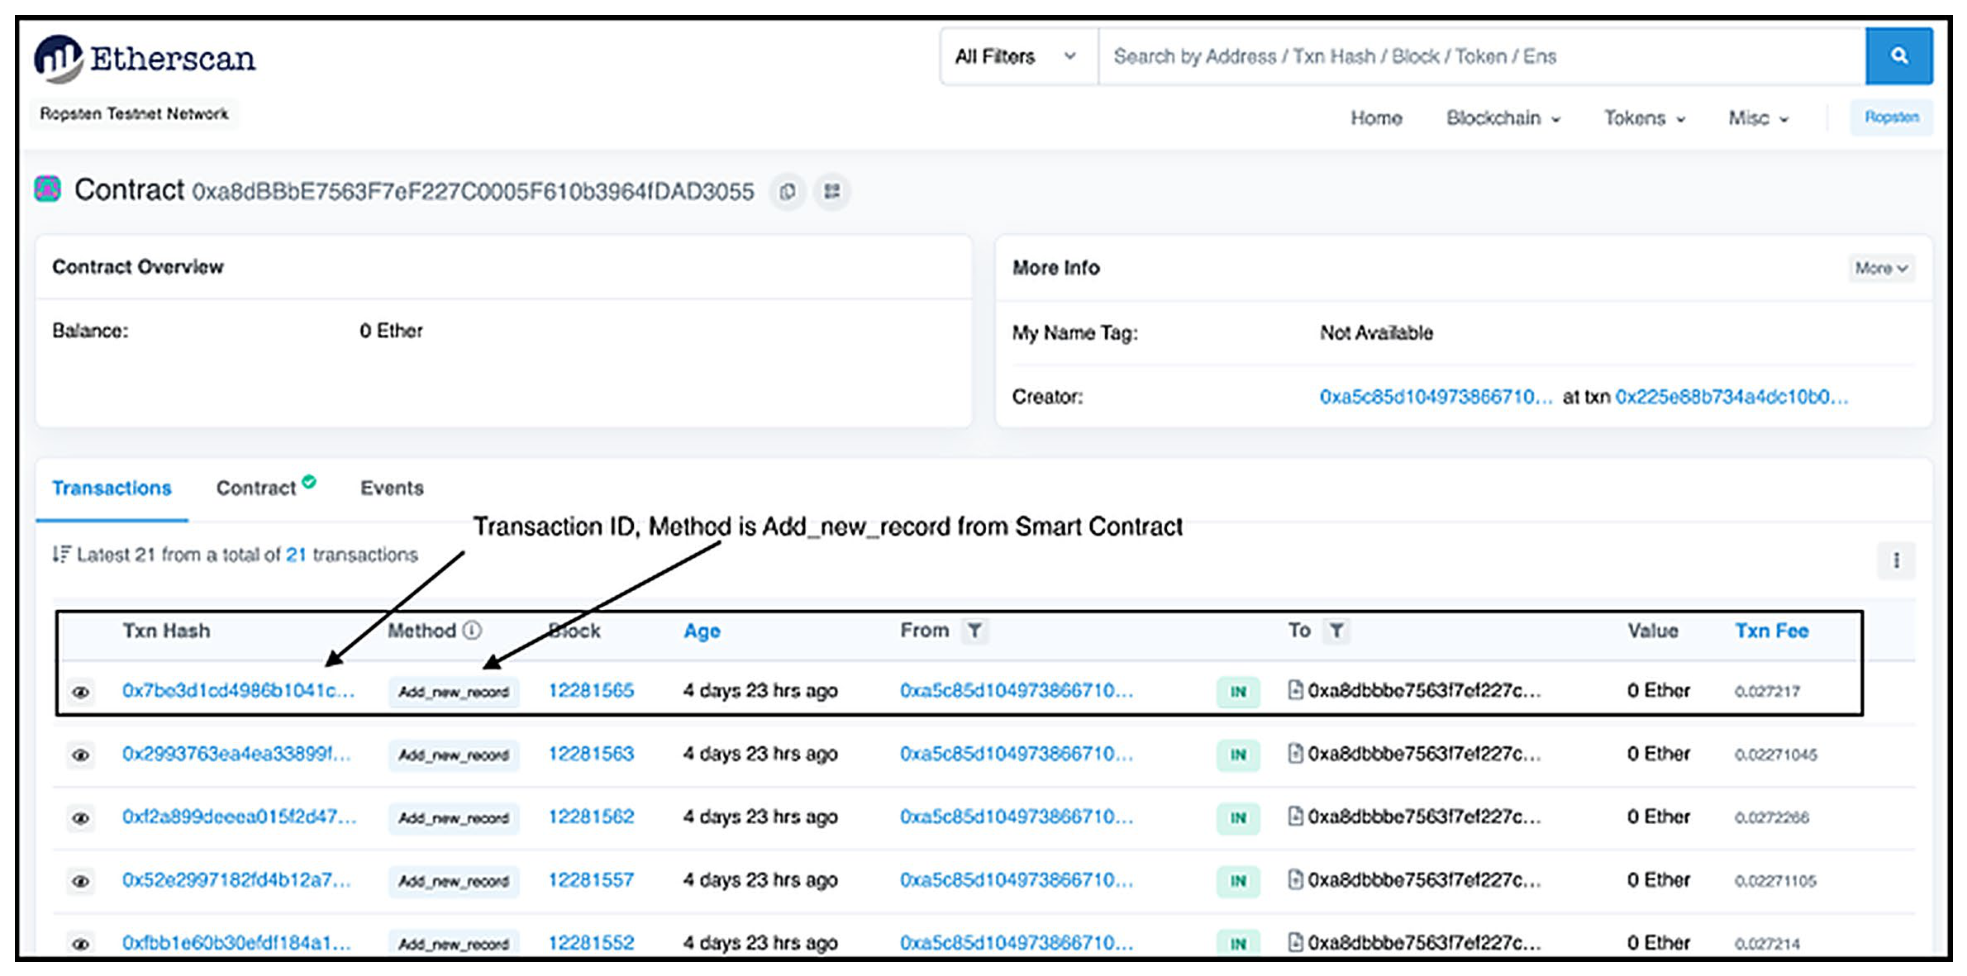1967x976 pixels.
Task: Open transaction hash 0xfbb1e60b30efdf184a1
Action: (237, 942)
